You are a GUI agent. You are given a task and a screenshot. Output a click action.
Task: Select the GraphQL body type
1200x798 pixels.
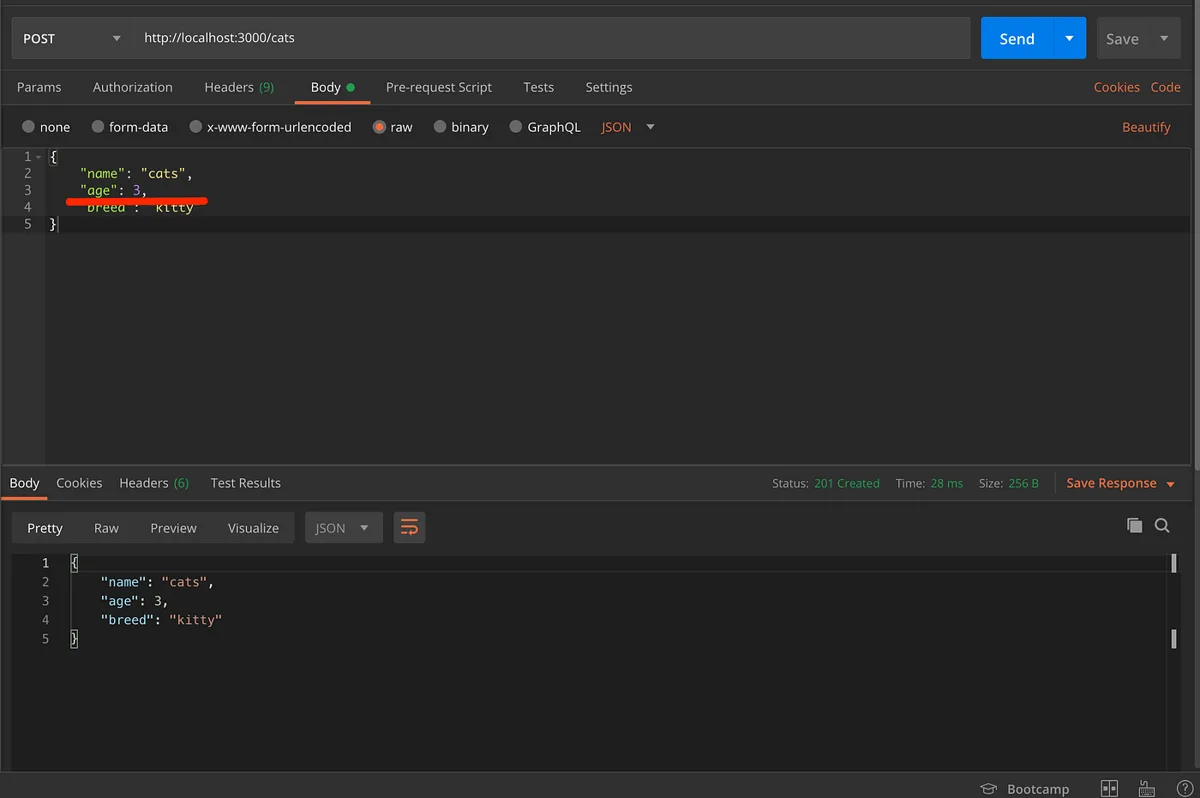545,127
